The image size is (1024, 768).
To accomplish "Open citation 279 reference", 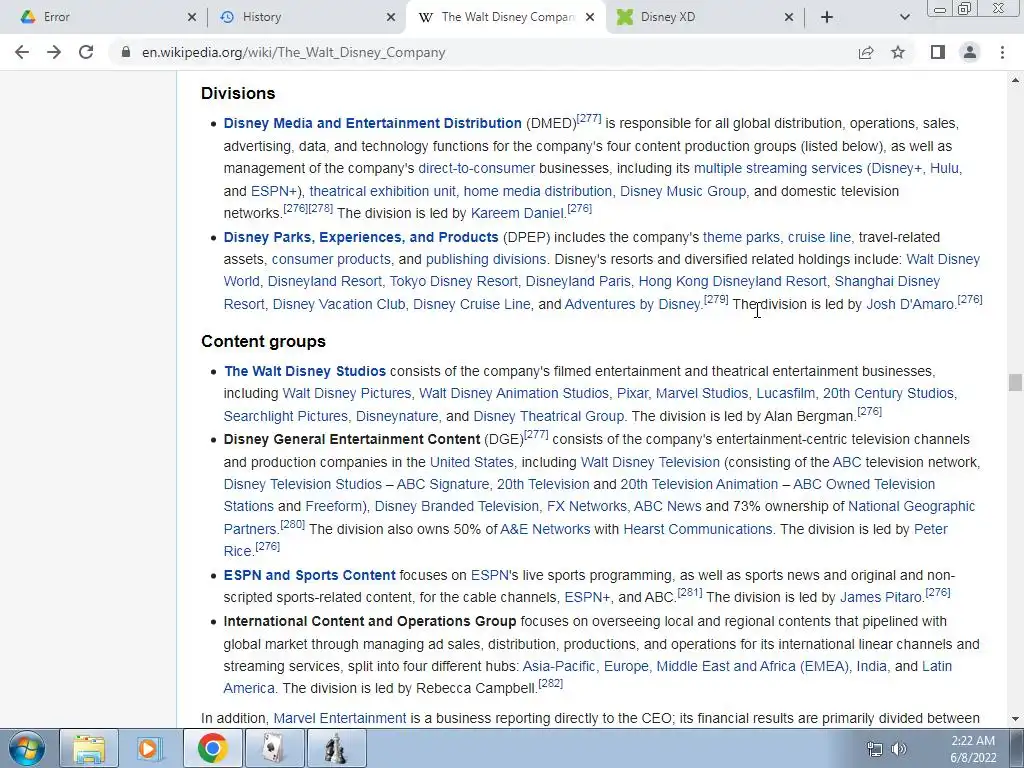I will [x=716, y=299].
